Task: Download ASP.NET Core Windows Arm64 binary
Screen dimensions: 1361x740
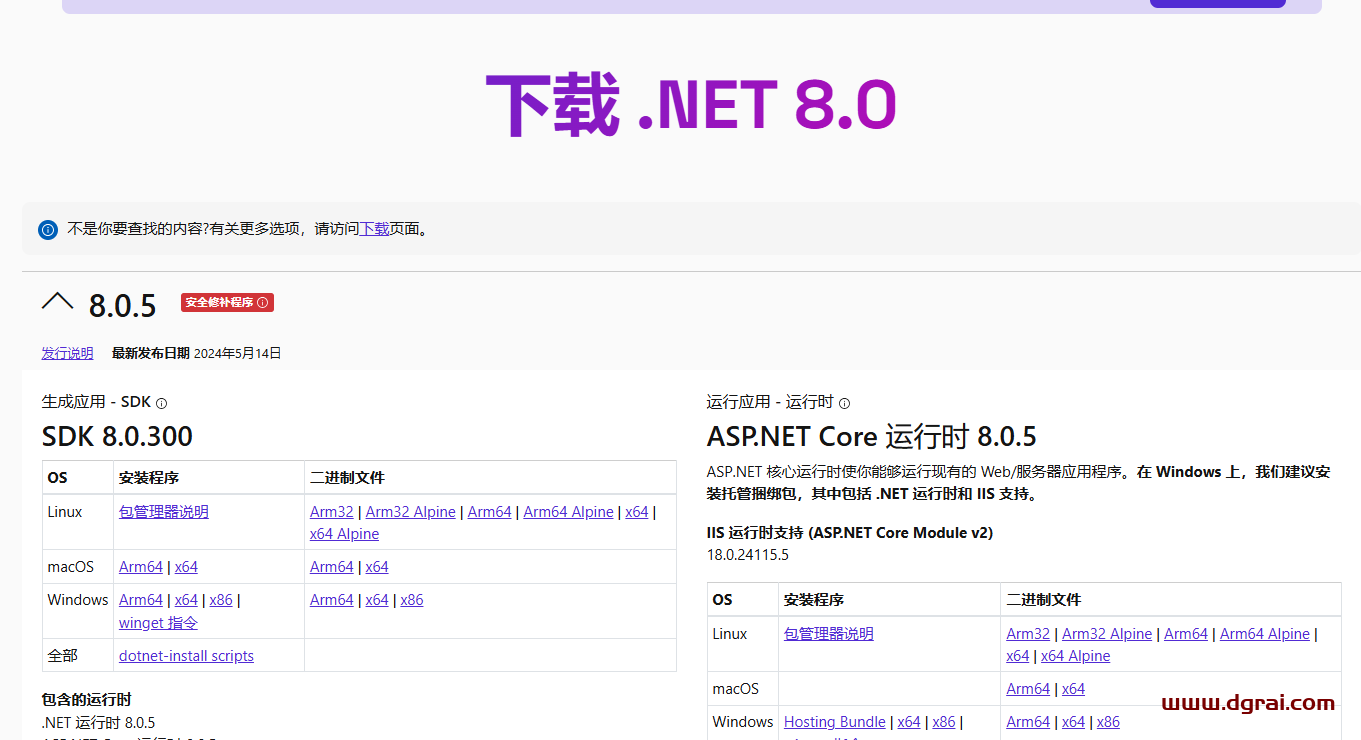Action: pyautogui.click(x=1028, y=722)
